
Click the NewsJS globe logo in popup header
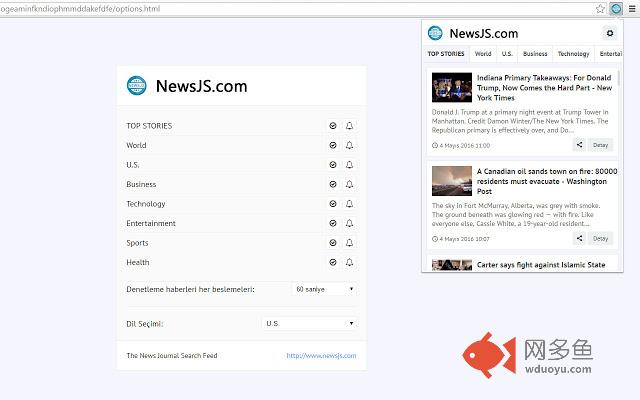pos(435,33)
